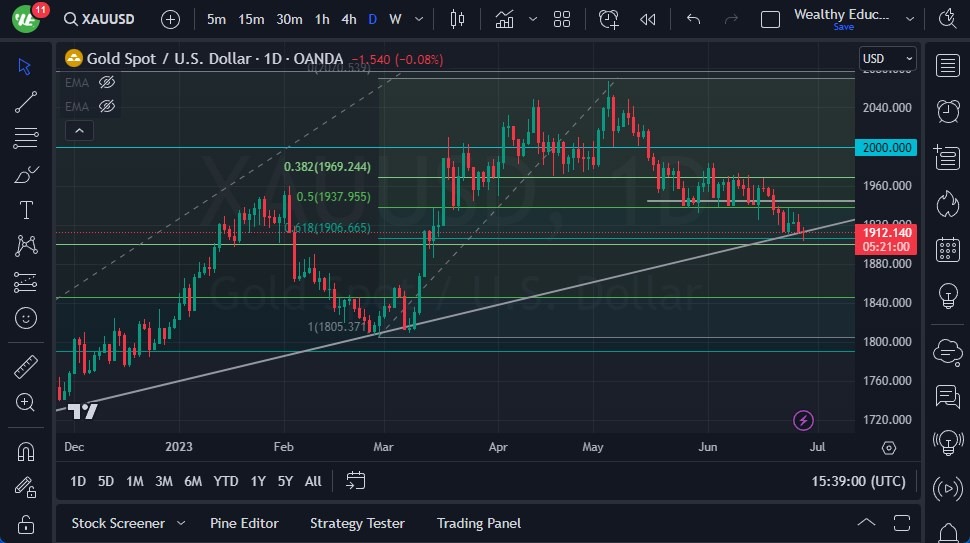
Task: Toggle stay in drawing mode
Action: point(25,488)
